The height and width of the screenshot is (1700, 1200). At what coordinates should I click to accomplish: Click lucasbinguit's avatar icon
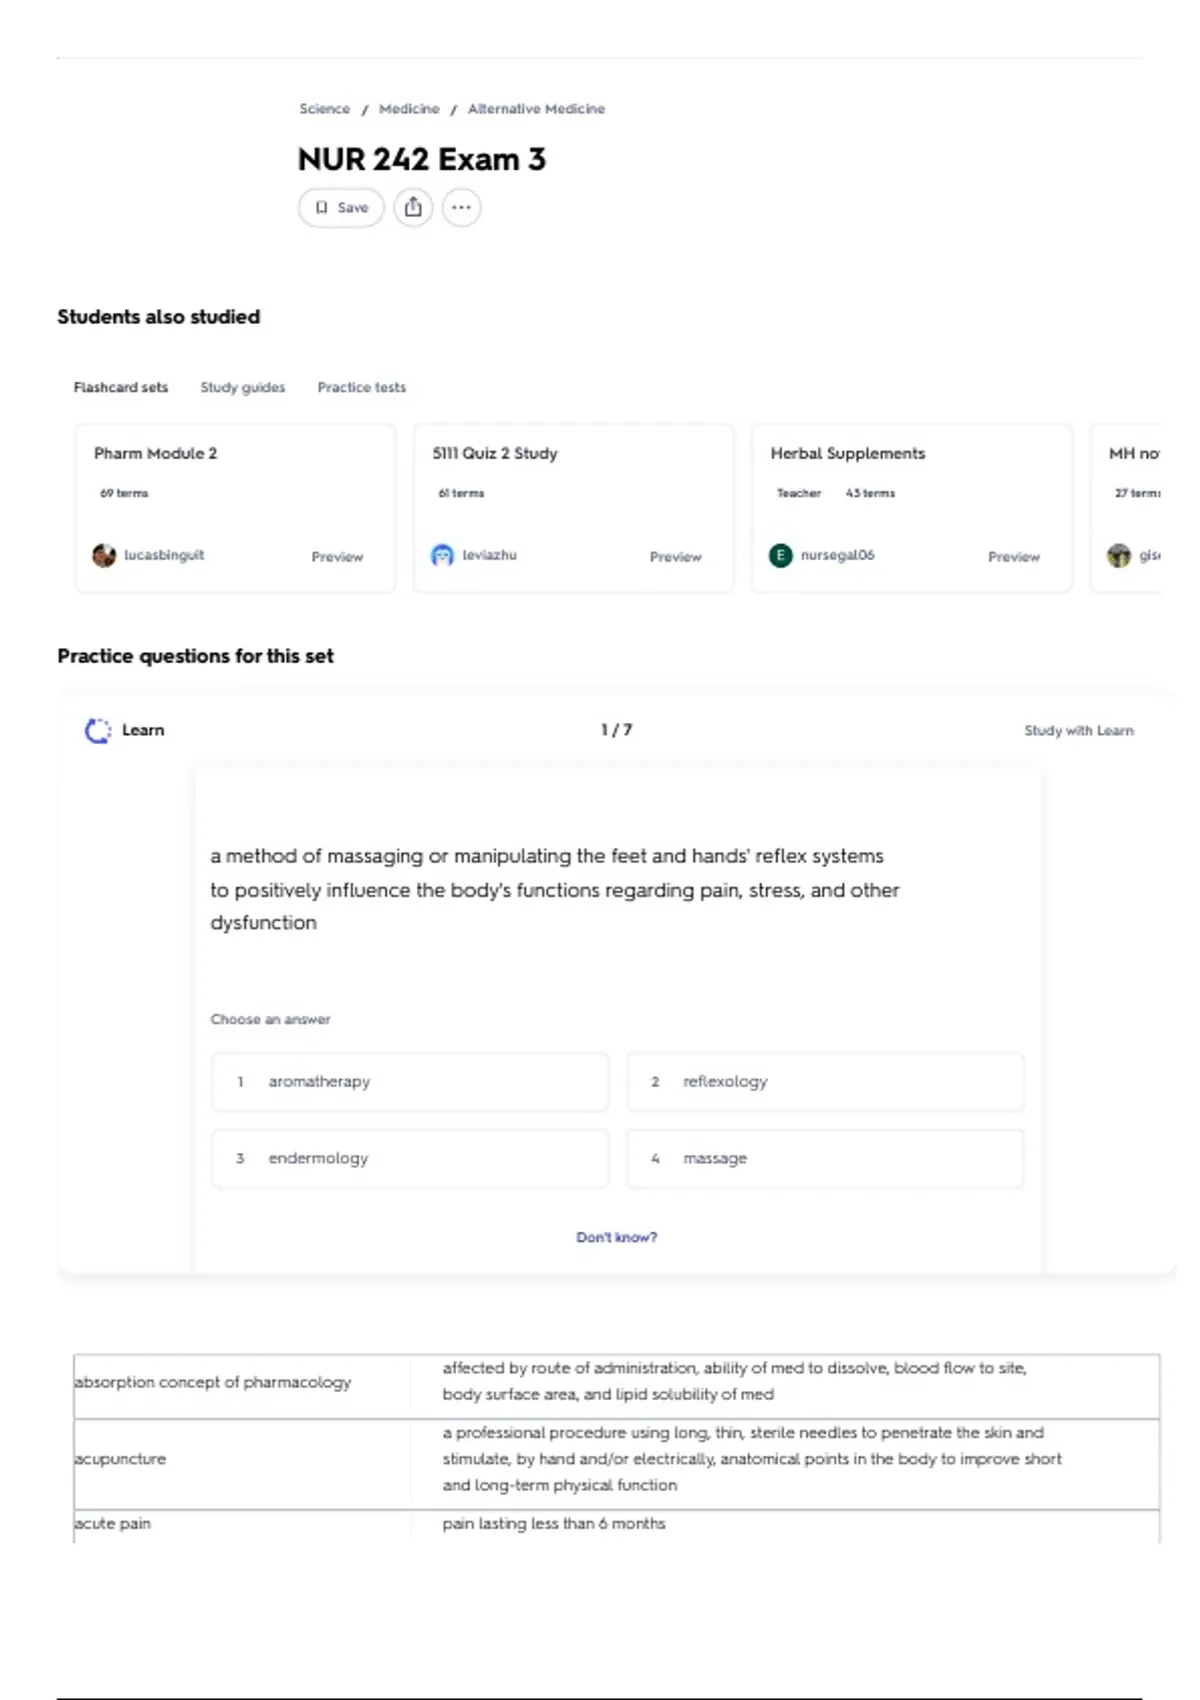[104, 555]
